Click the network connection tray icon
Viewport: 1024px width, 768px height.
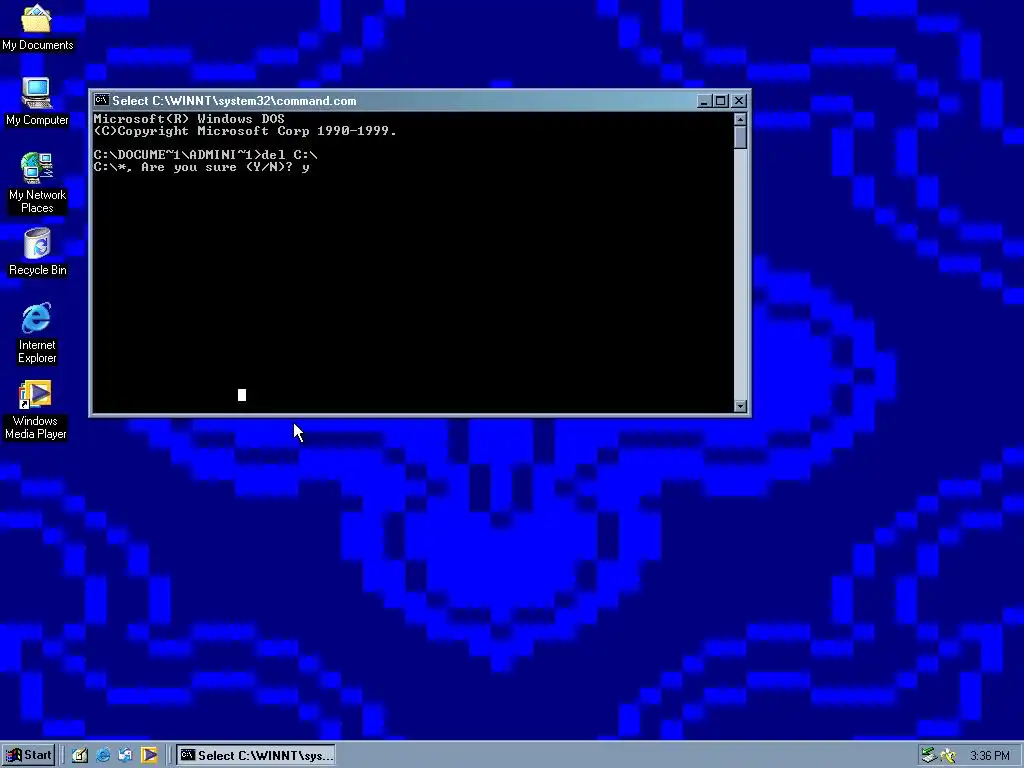tap(928, 756)
